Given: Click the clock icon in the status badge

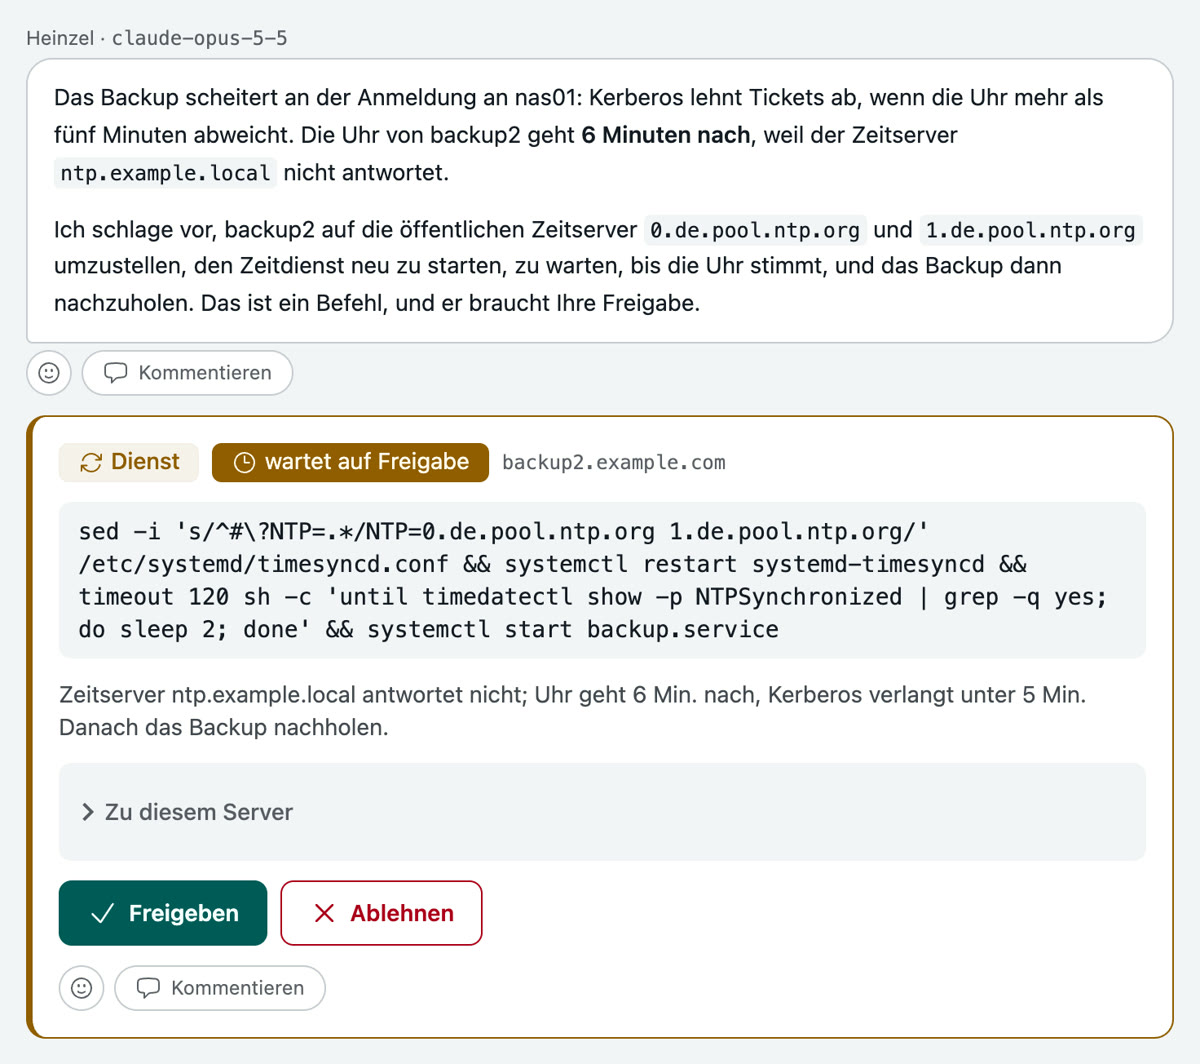Looking at the screenshot, I should tap(244, 462).
